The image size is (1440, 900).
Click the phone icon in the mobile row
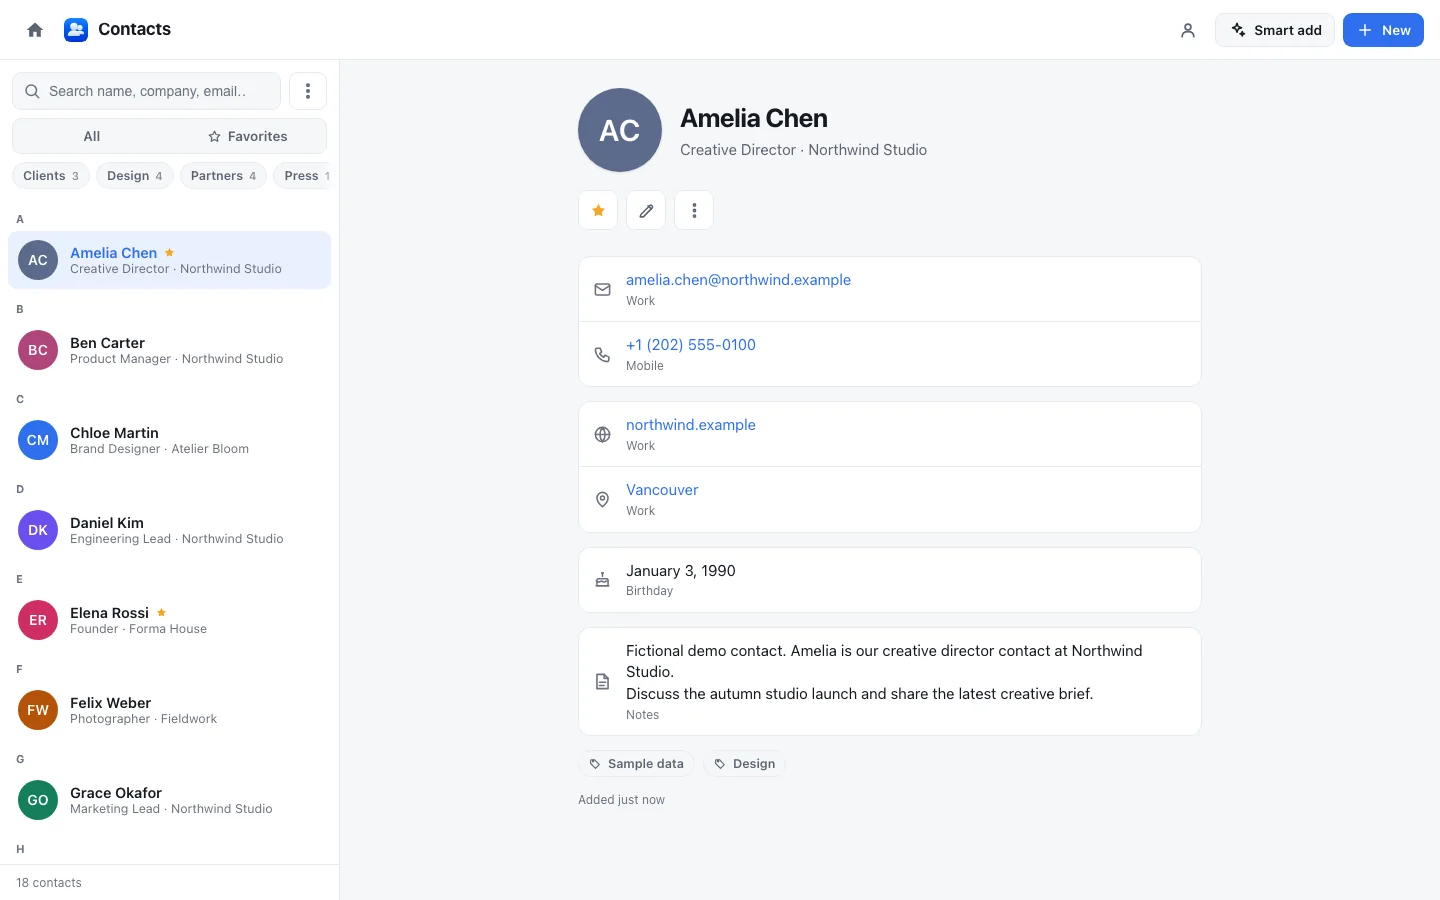point(602,354)
